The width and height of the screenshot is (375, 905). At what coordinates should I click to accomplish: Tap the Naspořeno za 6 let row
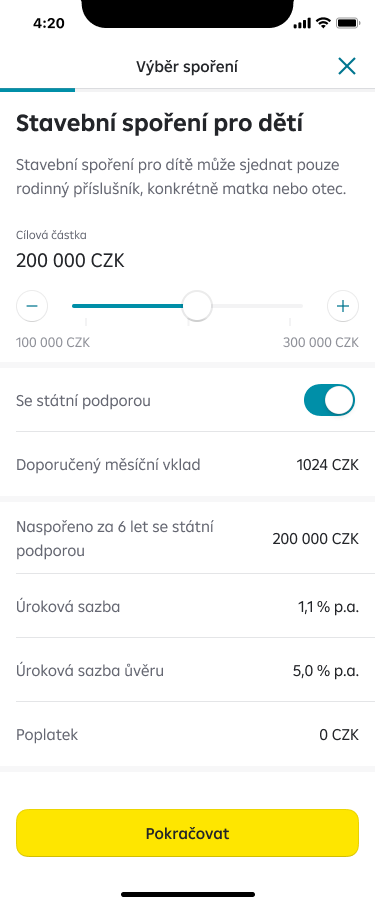click(x=188, y=539)
